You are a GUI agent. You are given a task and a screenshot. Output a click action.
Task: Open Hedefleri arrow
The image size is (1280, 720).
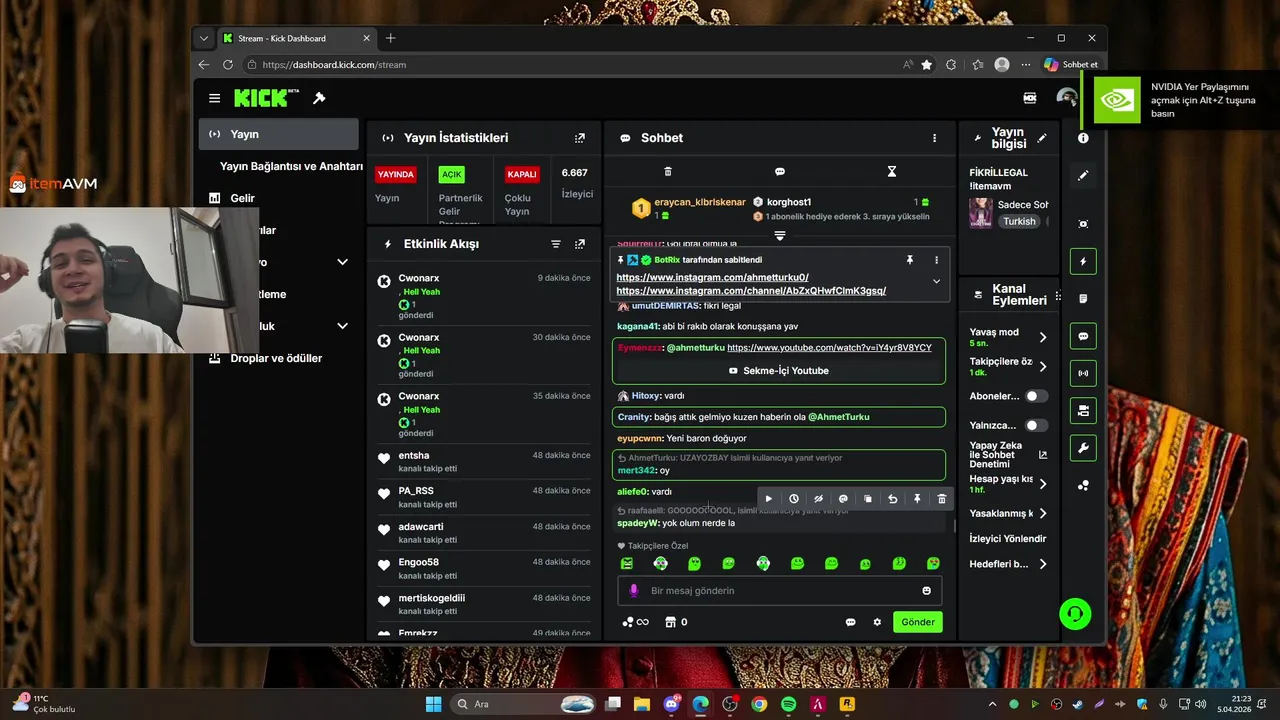pyautogui.click(x=1042, y=564)
